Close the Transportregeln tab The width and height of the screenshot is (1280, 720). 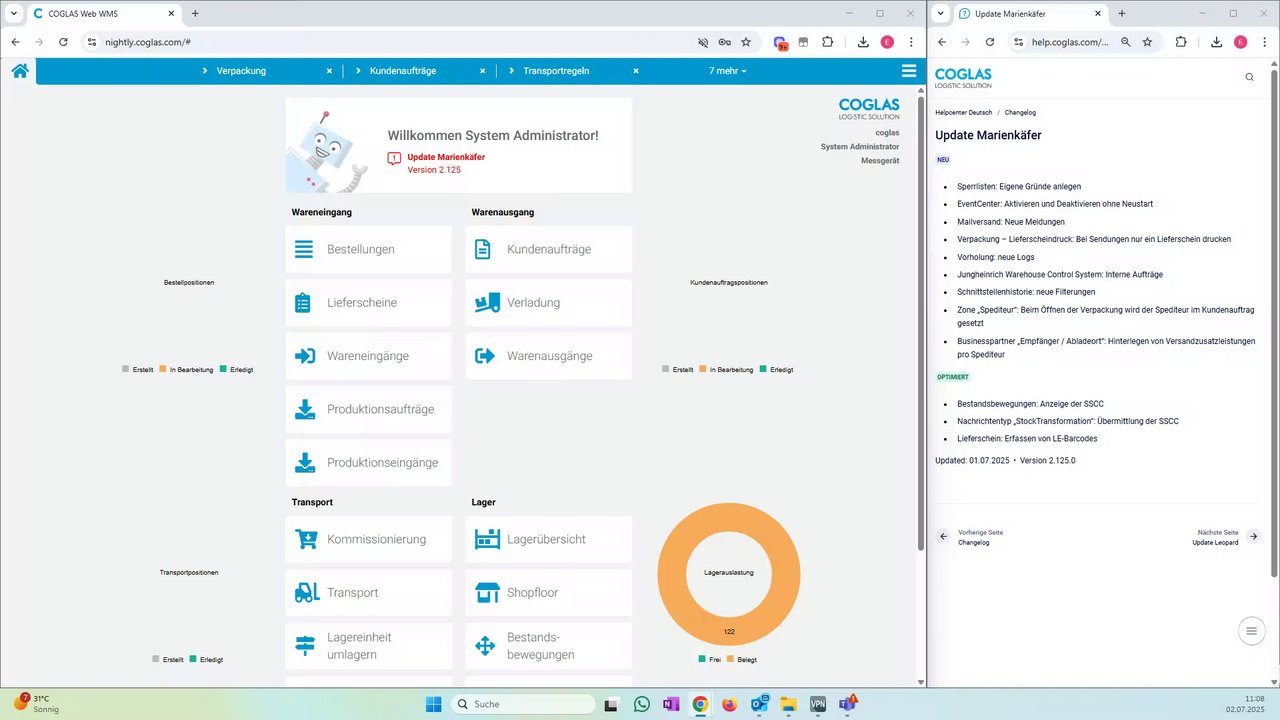pos(635,71)
